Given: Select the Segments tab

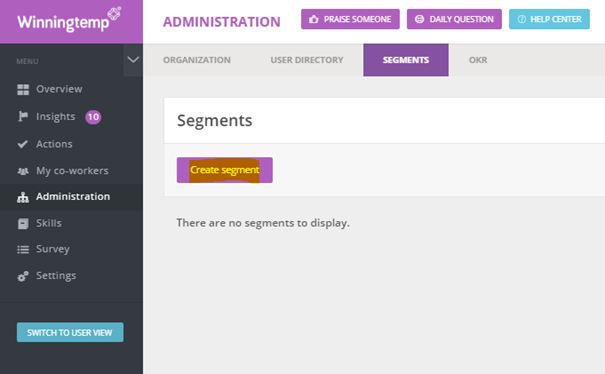Looking at the screenshot, I should pos(406,60).
